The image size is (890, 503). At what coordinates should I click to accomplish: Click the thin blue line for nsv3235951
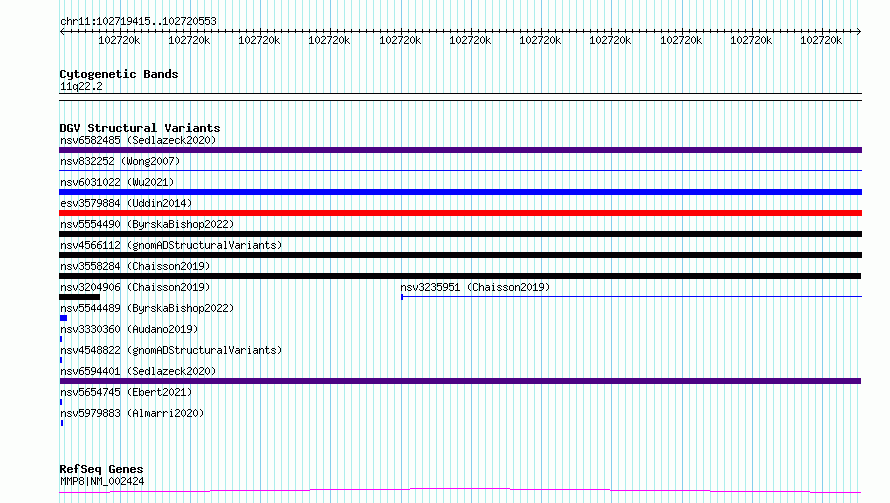click(631, 296)
